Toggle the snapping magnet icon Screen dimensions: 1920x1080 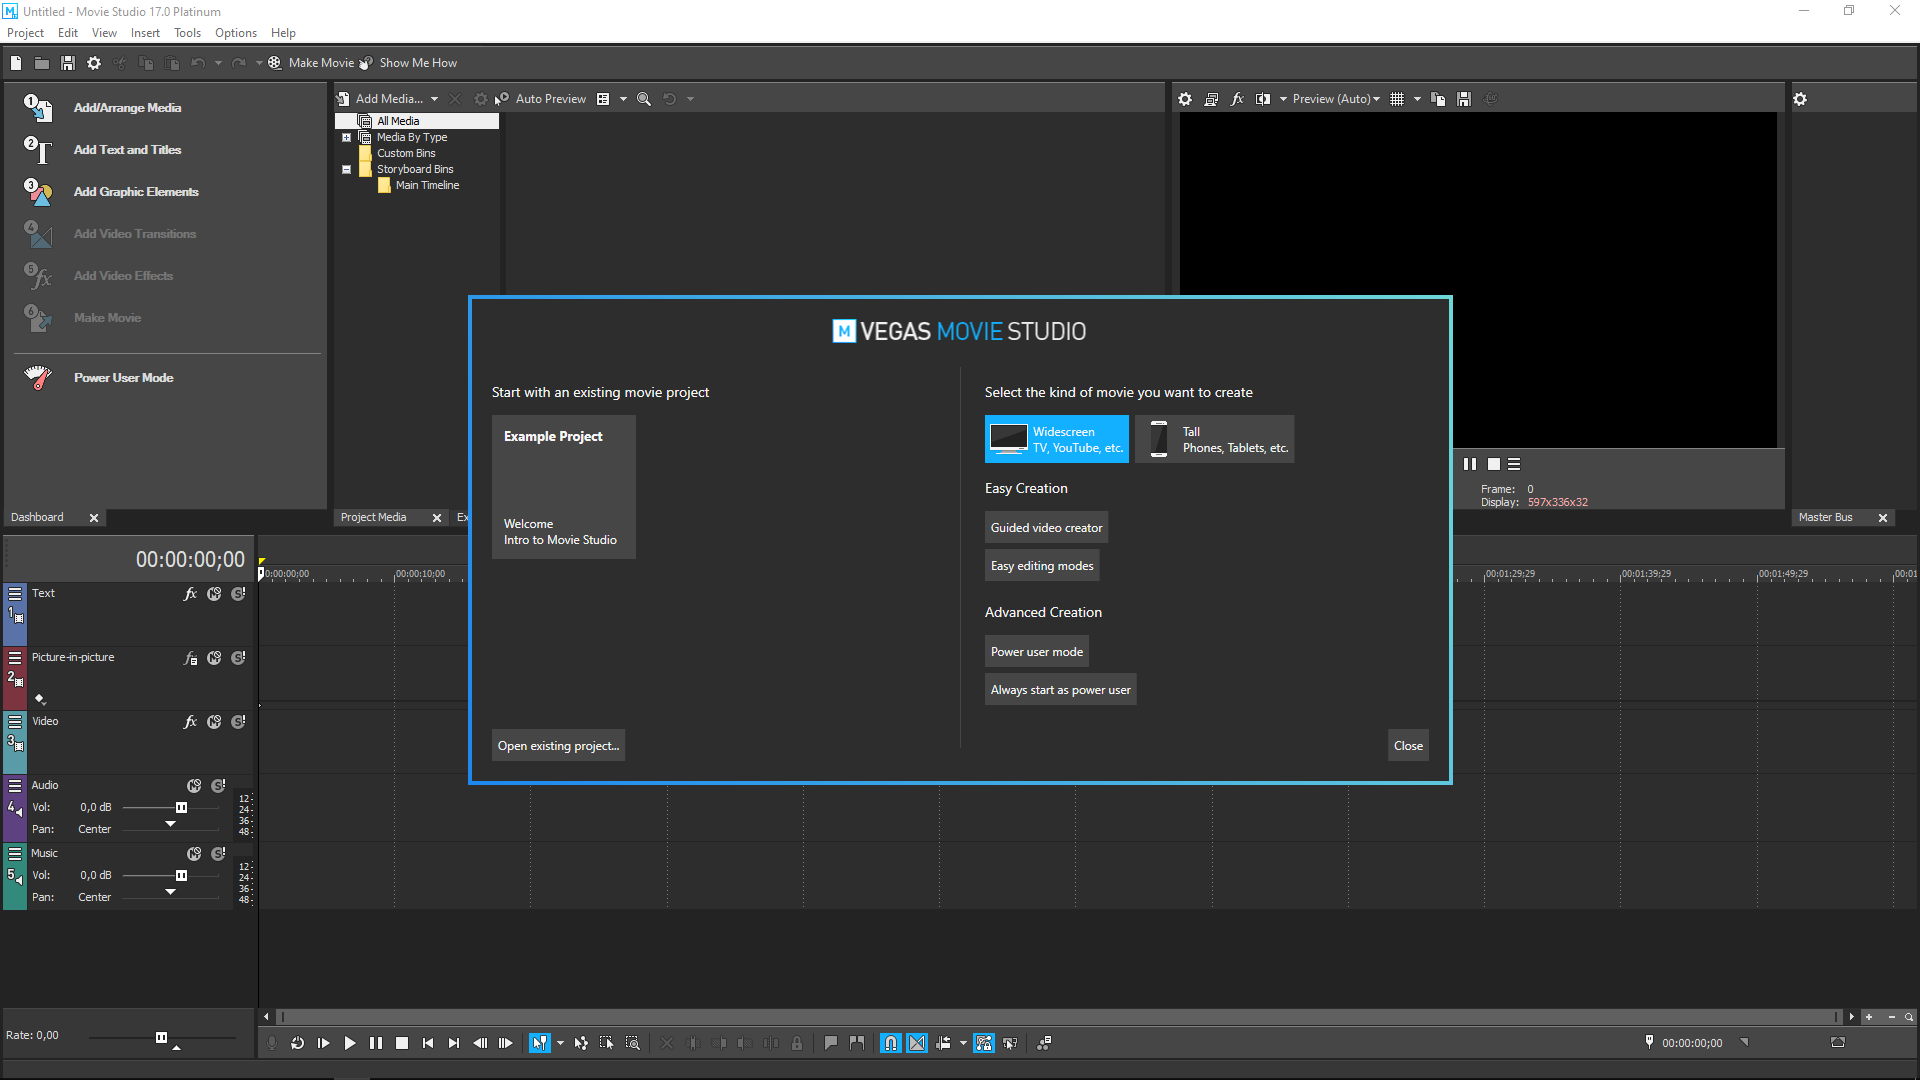click(x=890, y=1043)
